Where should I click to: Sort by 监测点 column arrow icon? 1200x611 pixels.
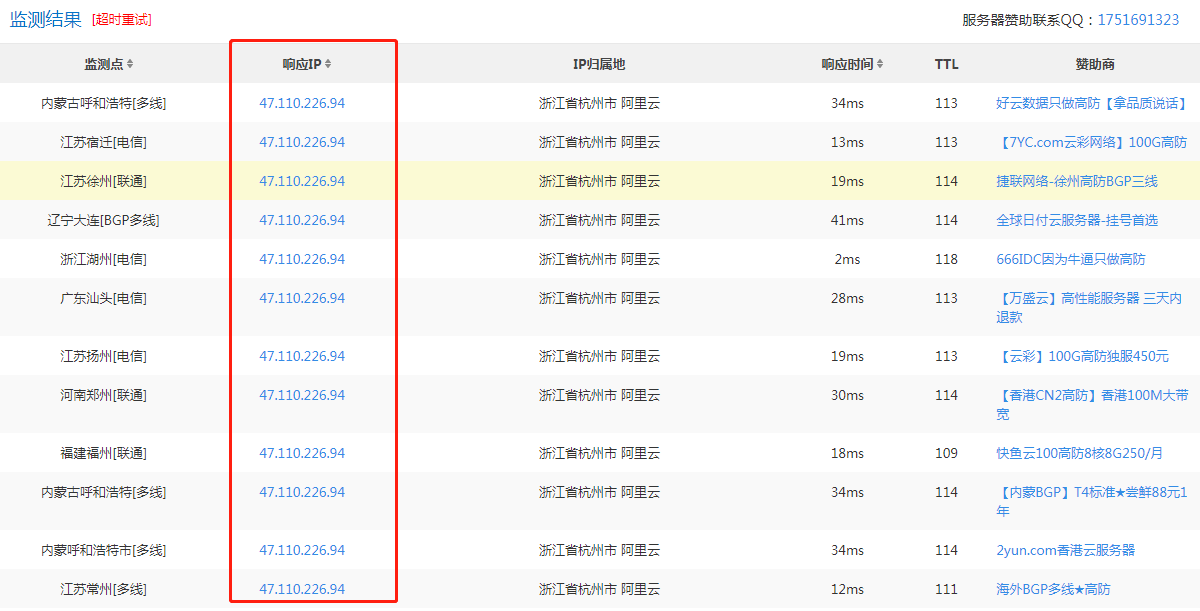(x=130, y=64)
